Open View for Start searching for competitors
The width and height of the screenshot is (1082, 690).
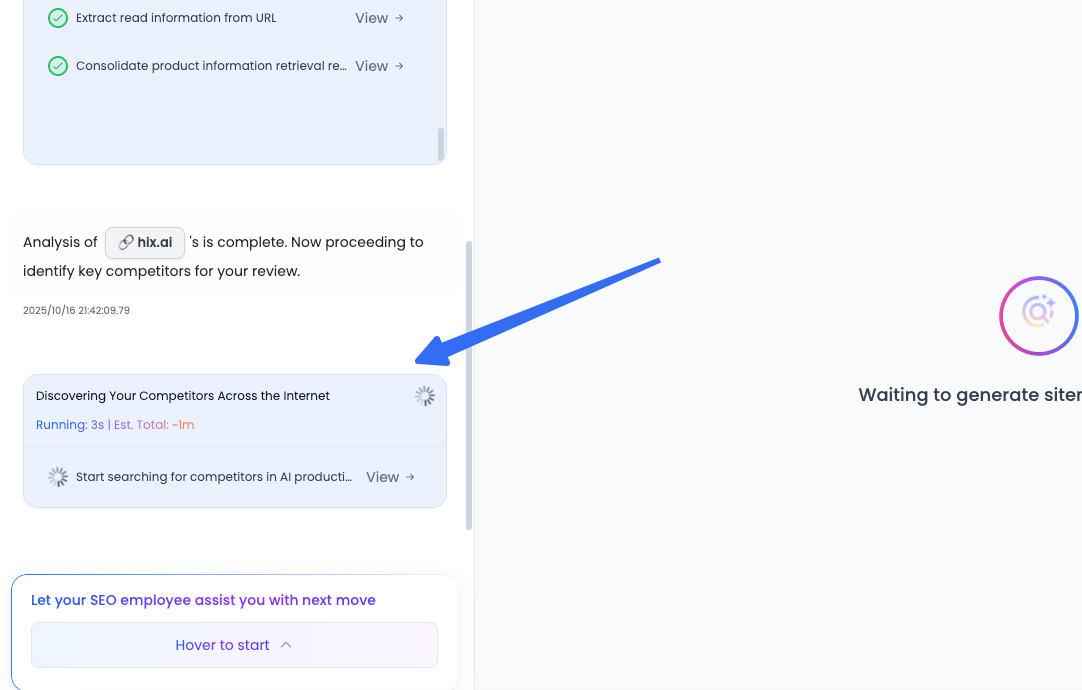point(383,477)
